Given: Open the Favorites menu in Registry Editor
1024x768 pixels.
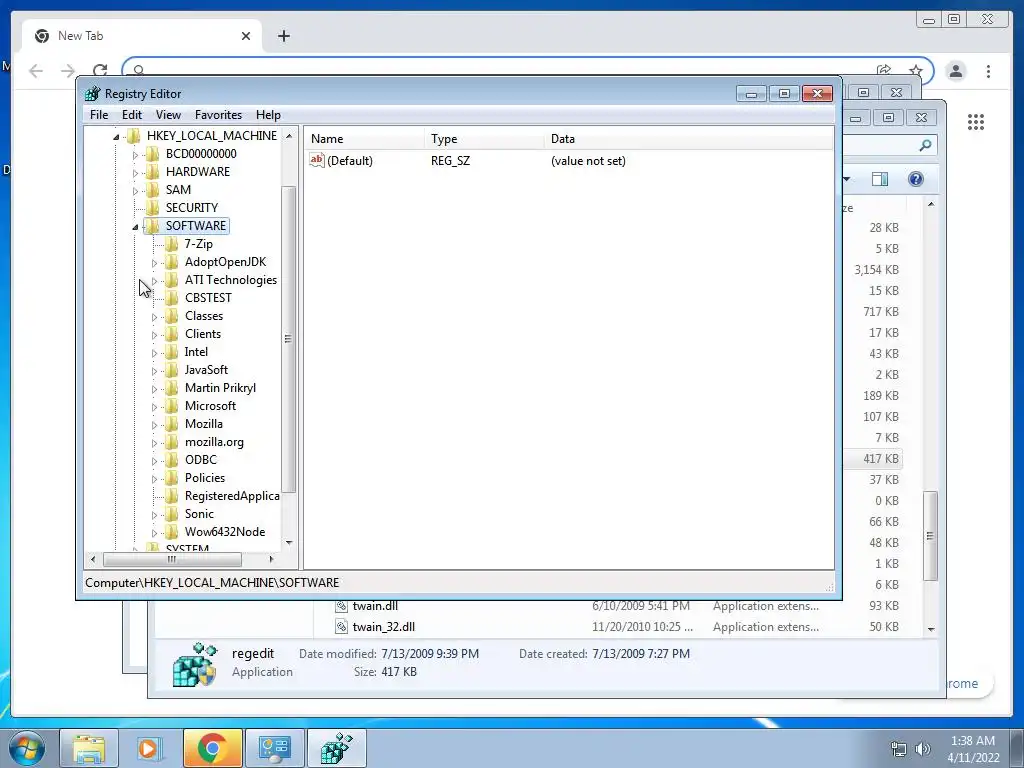Looking at the screenshot, I should [x=218, y=115].
